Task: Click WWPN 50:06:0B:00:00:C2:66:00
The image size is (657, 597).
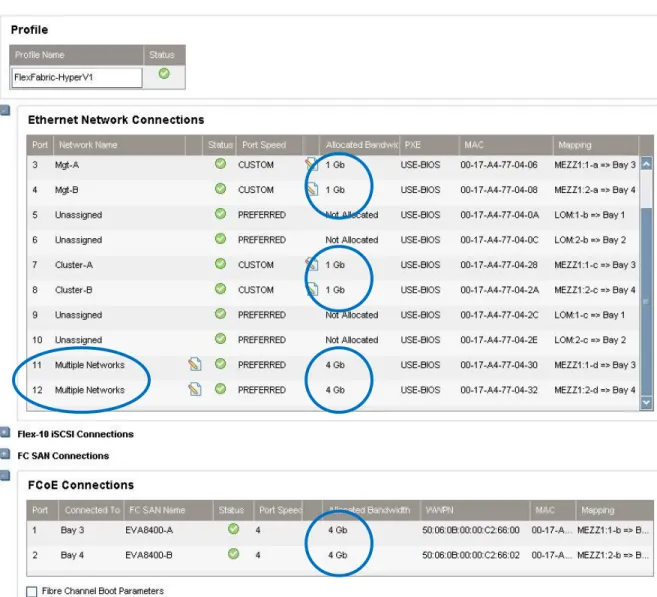Action: click(471, 530)
